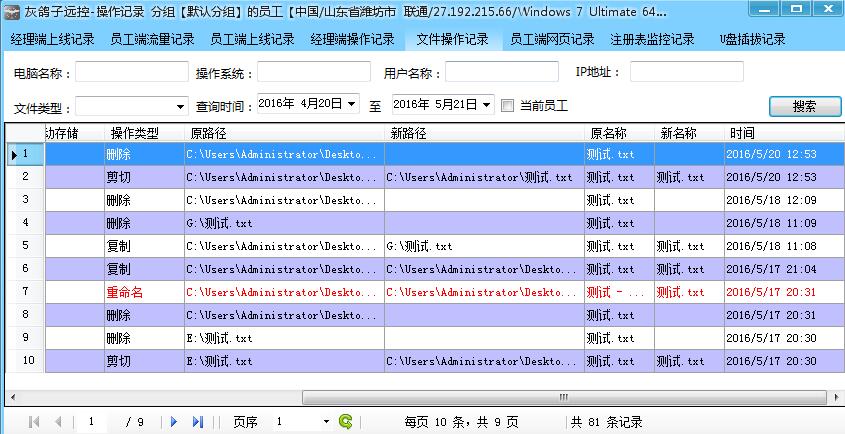Enable the 当前员工 checkbox
Image resolution: width=845 pixels, height=434 pixels.
(508, 106)
